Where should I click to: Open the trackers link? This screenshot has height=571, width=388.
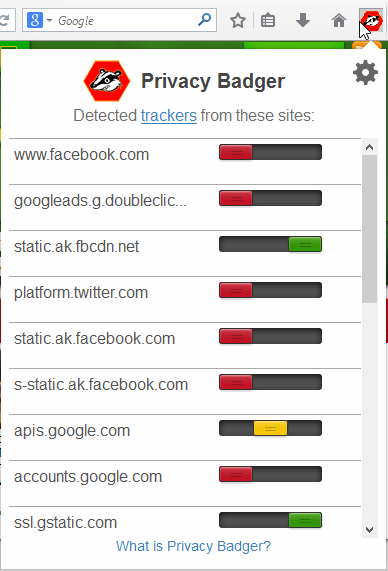[169, 116]
